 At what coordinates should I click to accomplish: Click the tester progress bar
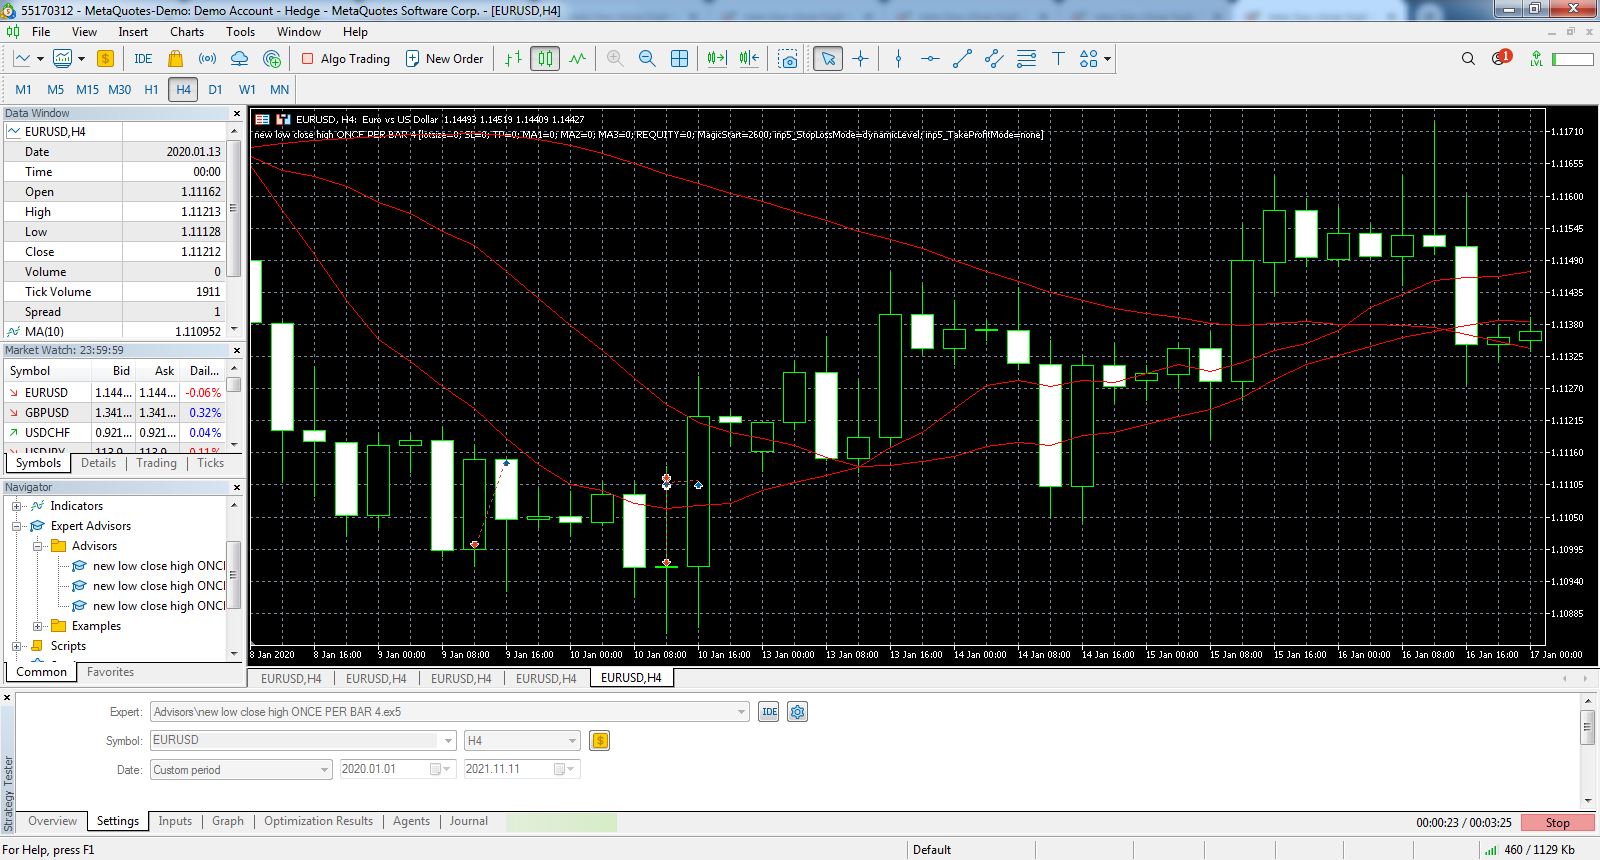[x=561, y=822]
